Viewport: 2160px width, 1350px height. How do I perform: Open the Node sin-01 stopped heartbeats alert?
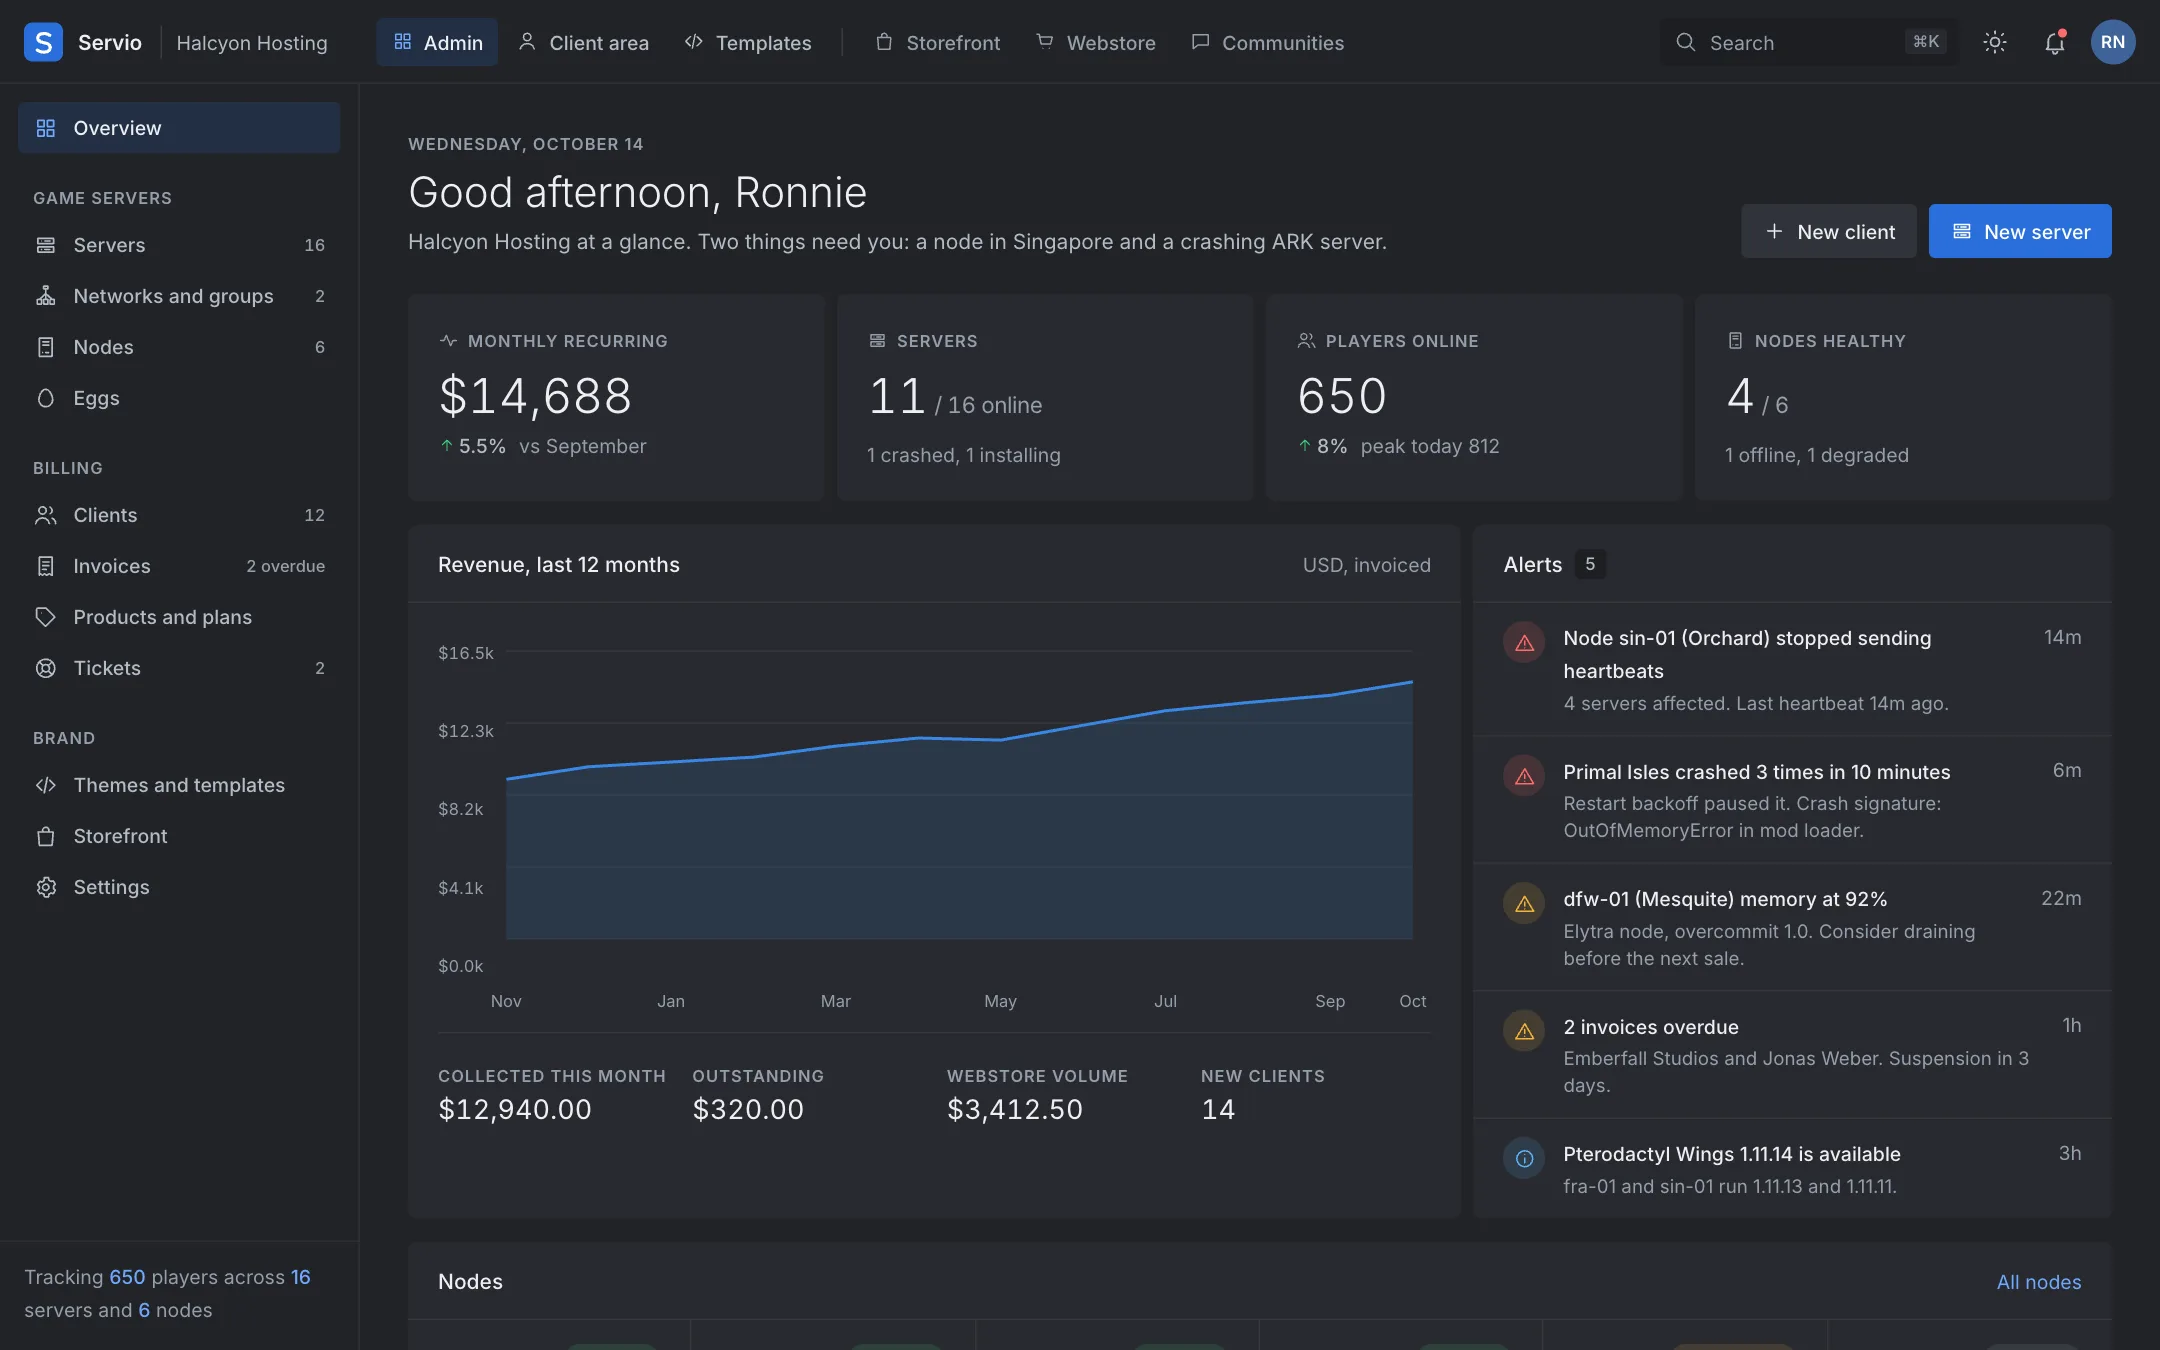tap(1792, 669)
